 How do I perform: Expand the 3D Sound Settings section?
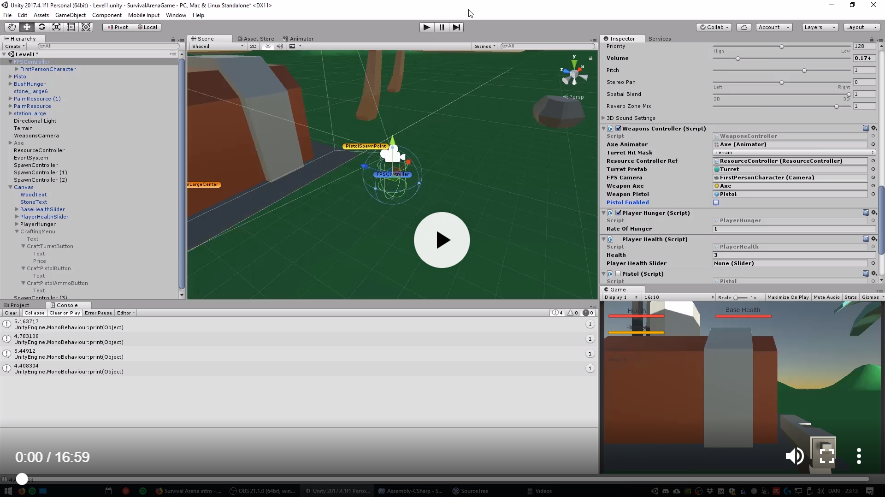click(604, 118)
